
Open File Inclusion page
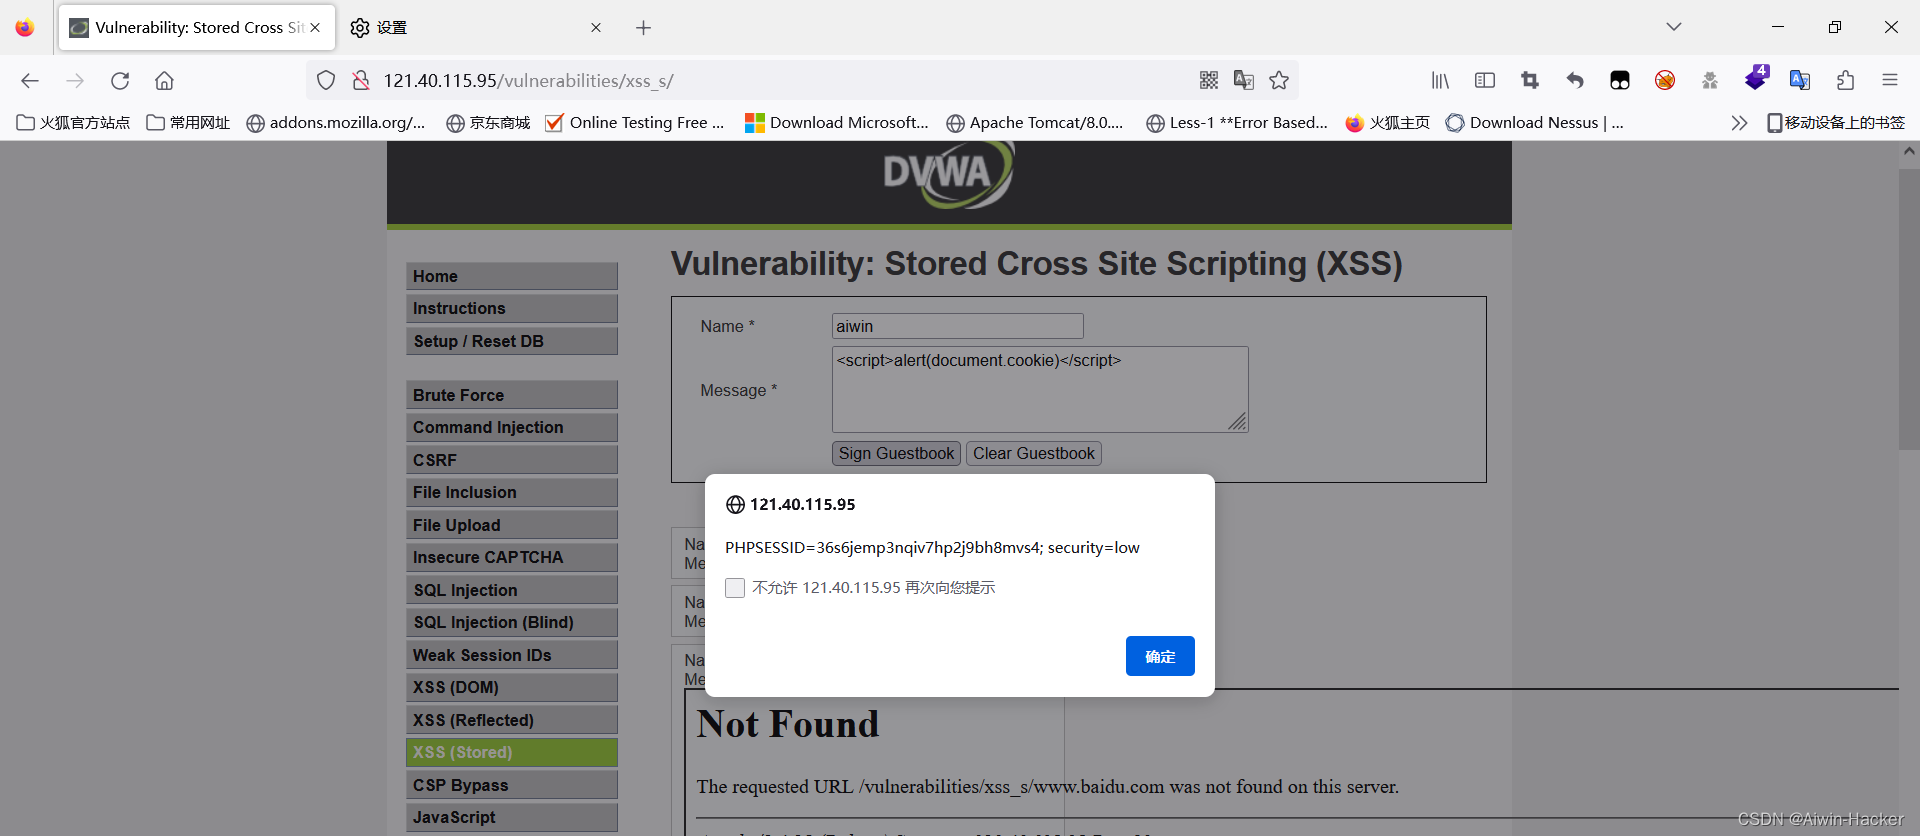click(512, 493)
